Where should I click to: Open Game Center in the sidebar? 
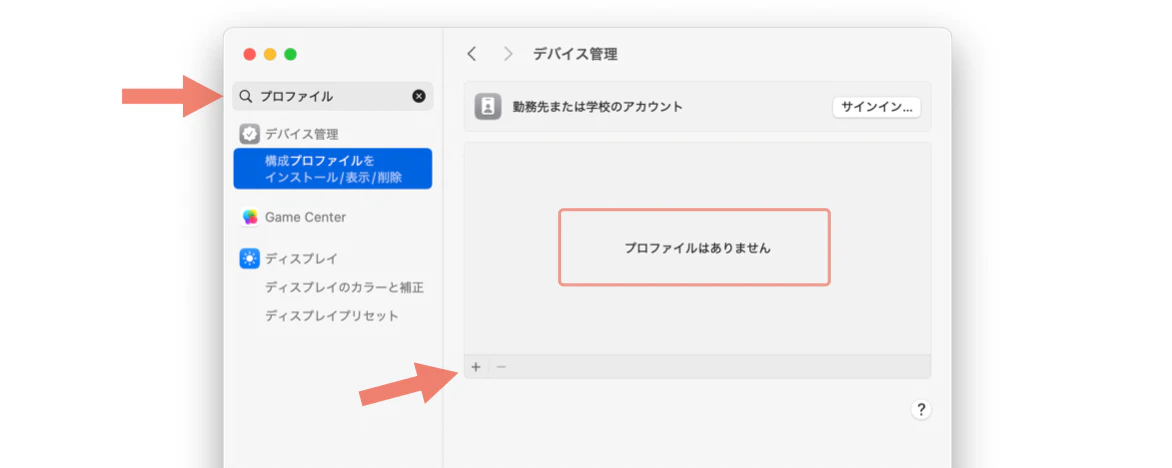(305, 218)
